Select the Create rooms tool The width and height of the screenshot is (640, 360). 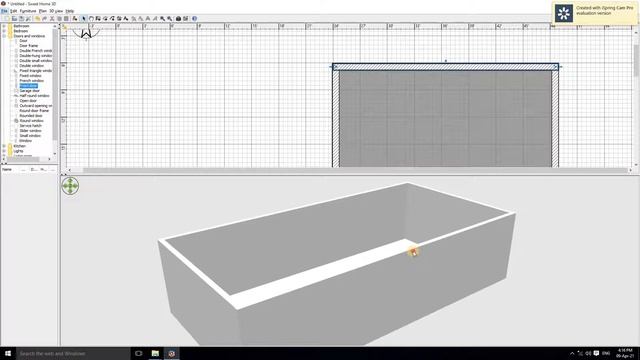tap(105, 18)
